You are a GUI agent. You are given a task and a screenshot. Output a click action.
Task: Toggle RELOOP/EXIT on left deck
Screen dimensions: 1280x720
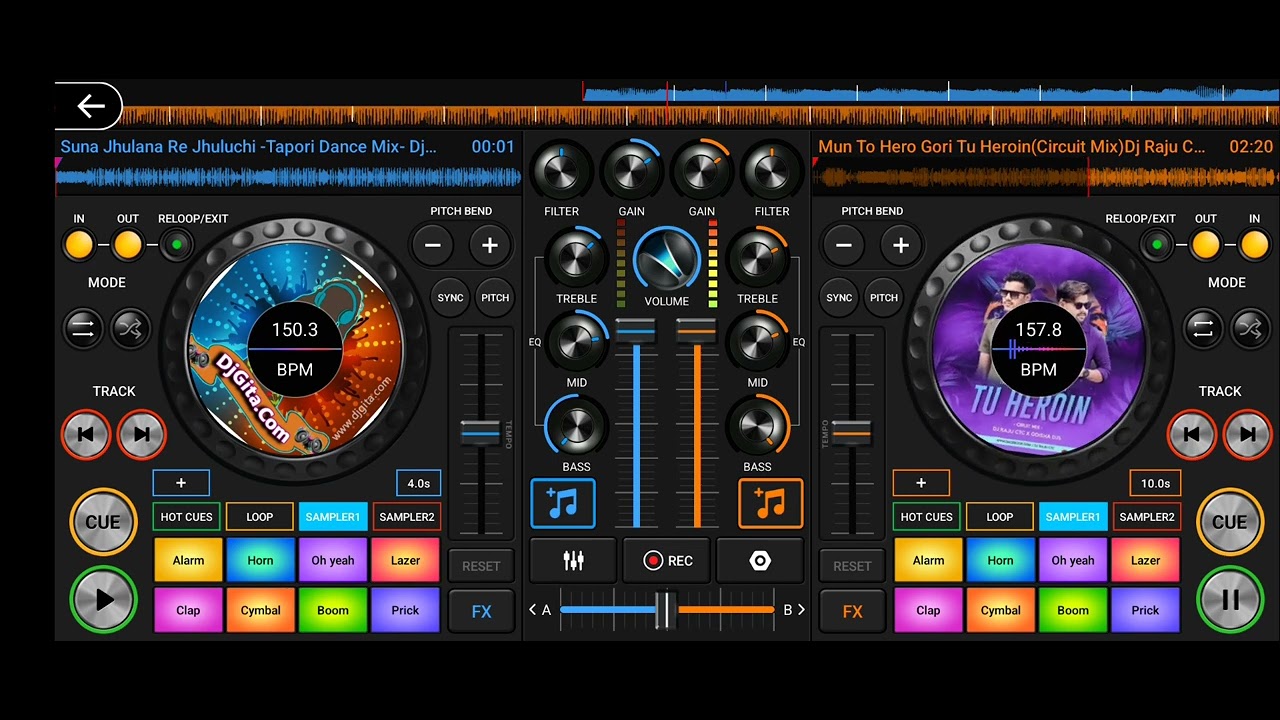click(x=177, y=244)
